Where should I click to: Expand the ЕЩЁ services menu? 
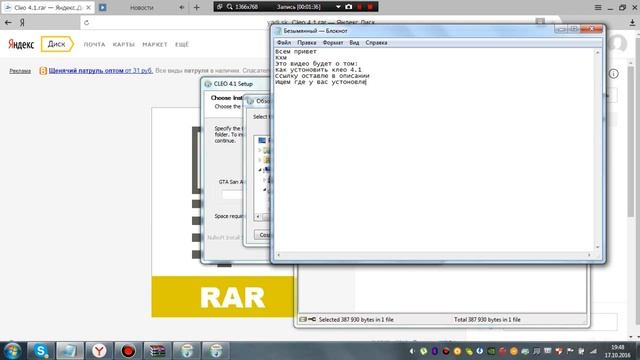pyautogui.click(x=182, y=44)
